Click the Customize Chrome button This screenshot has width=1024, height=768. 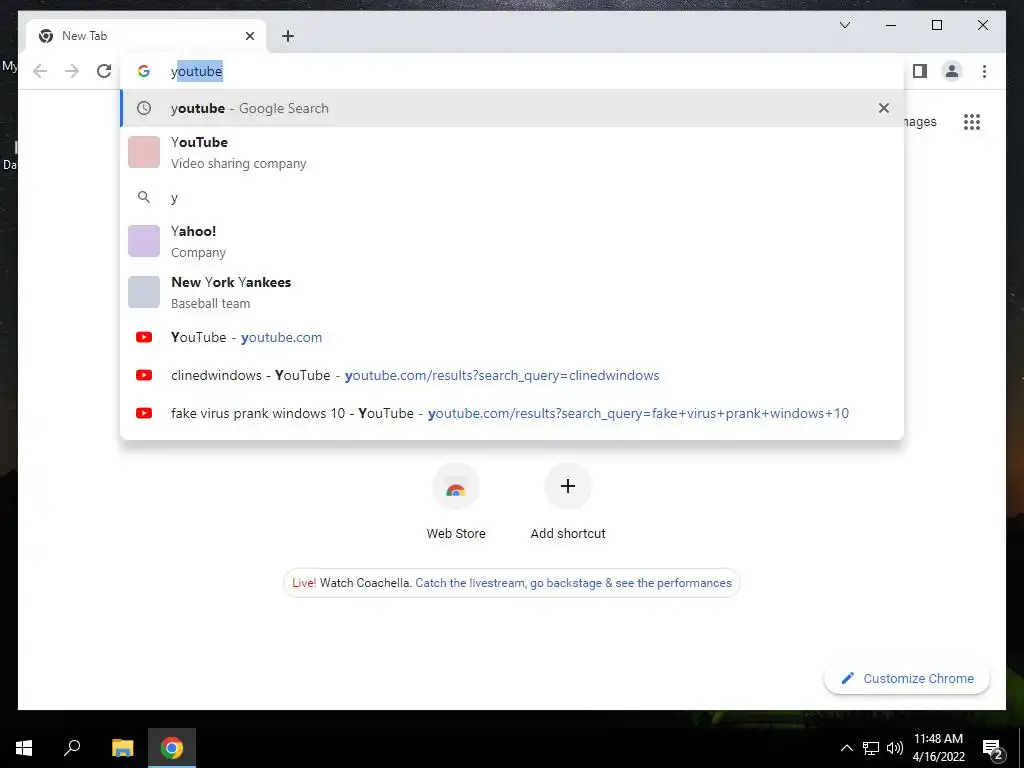[907, 679]
